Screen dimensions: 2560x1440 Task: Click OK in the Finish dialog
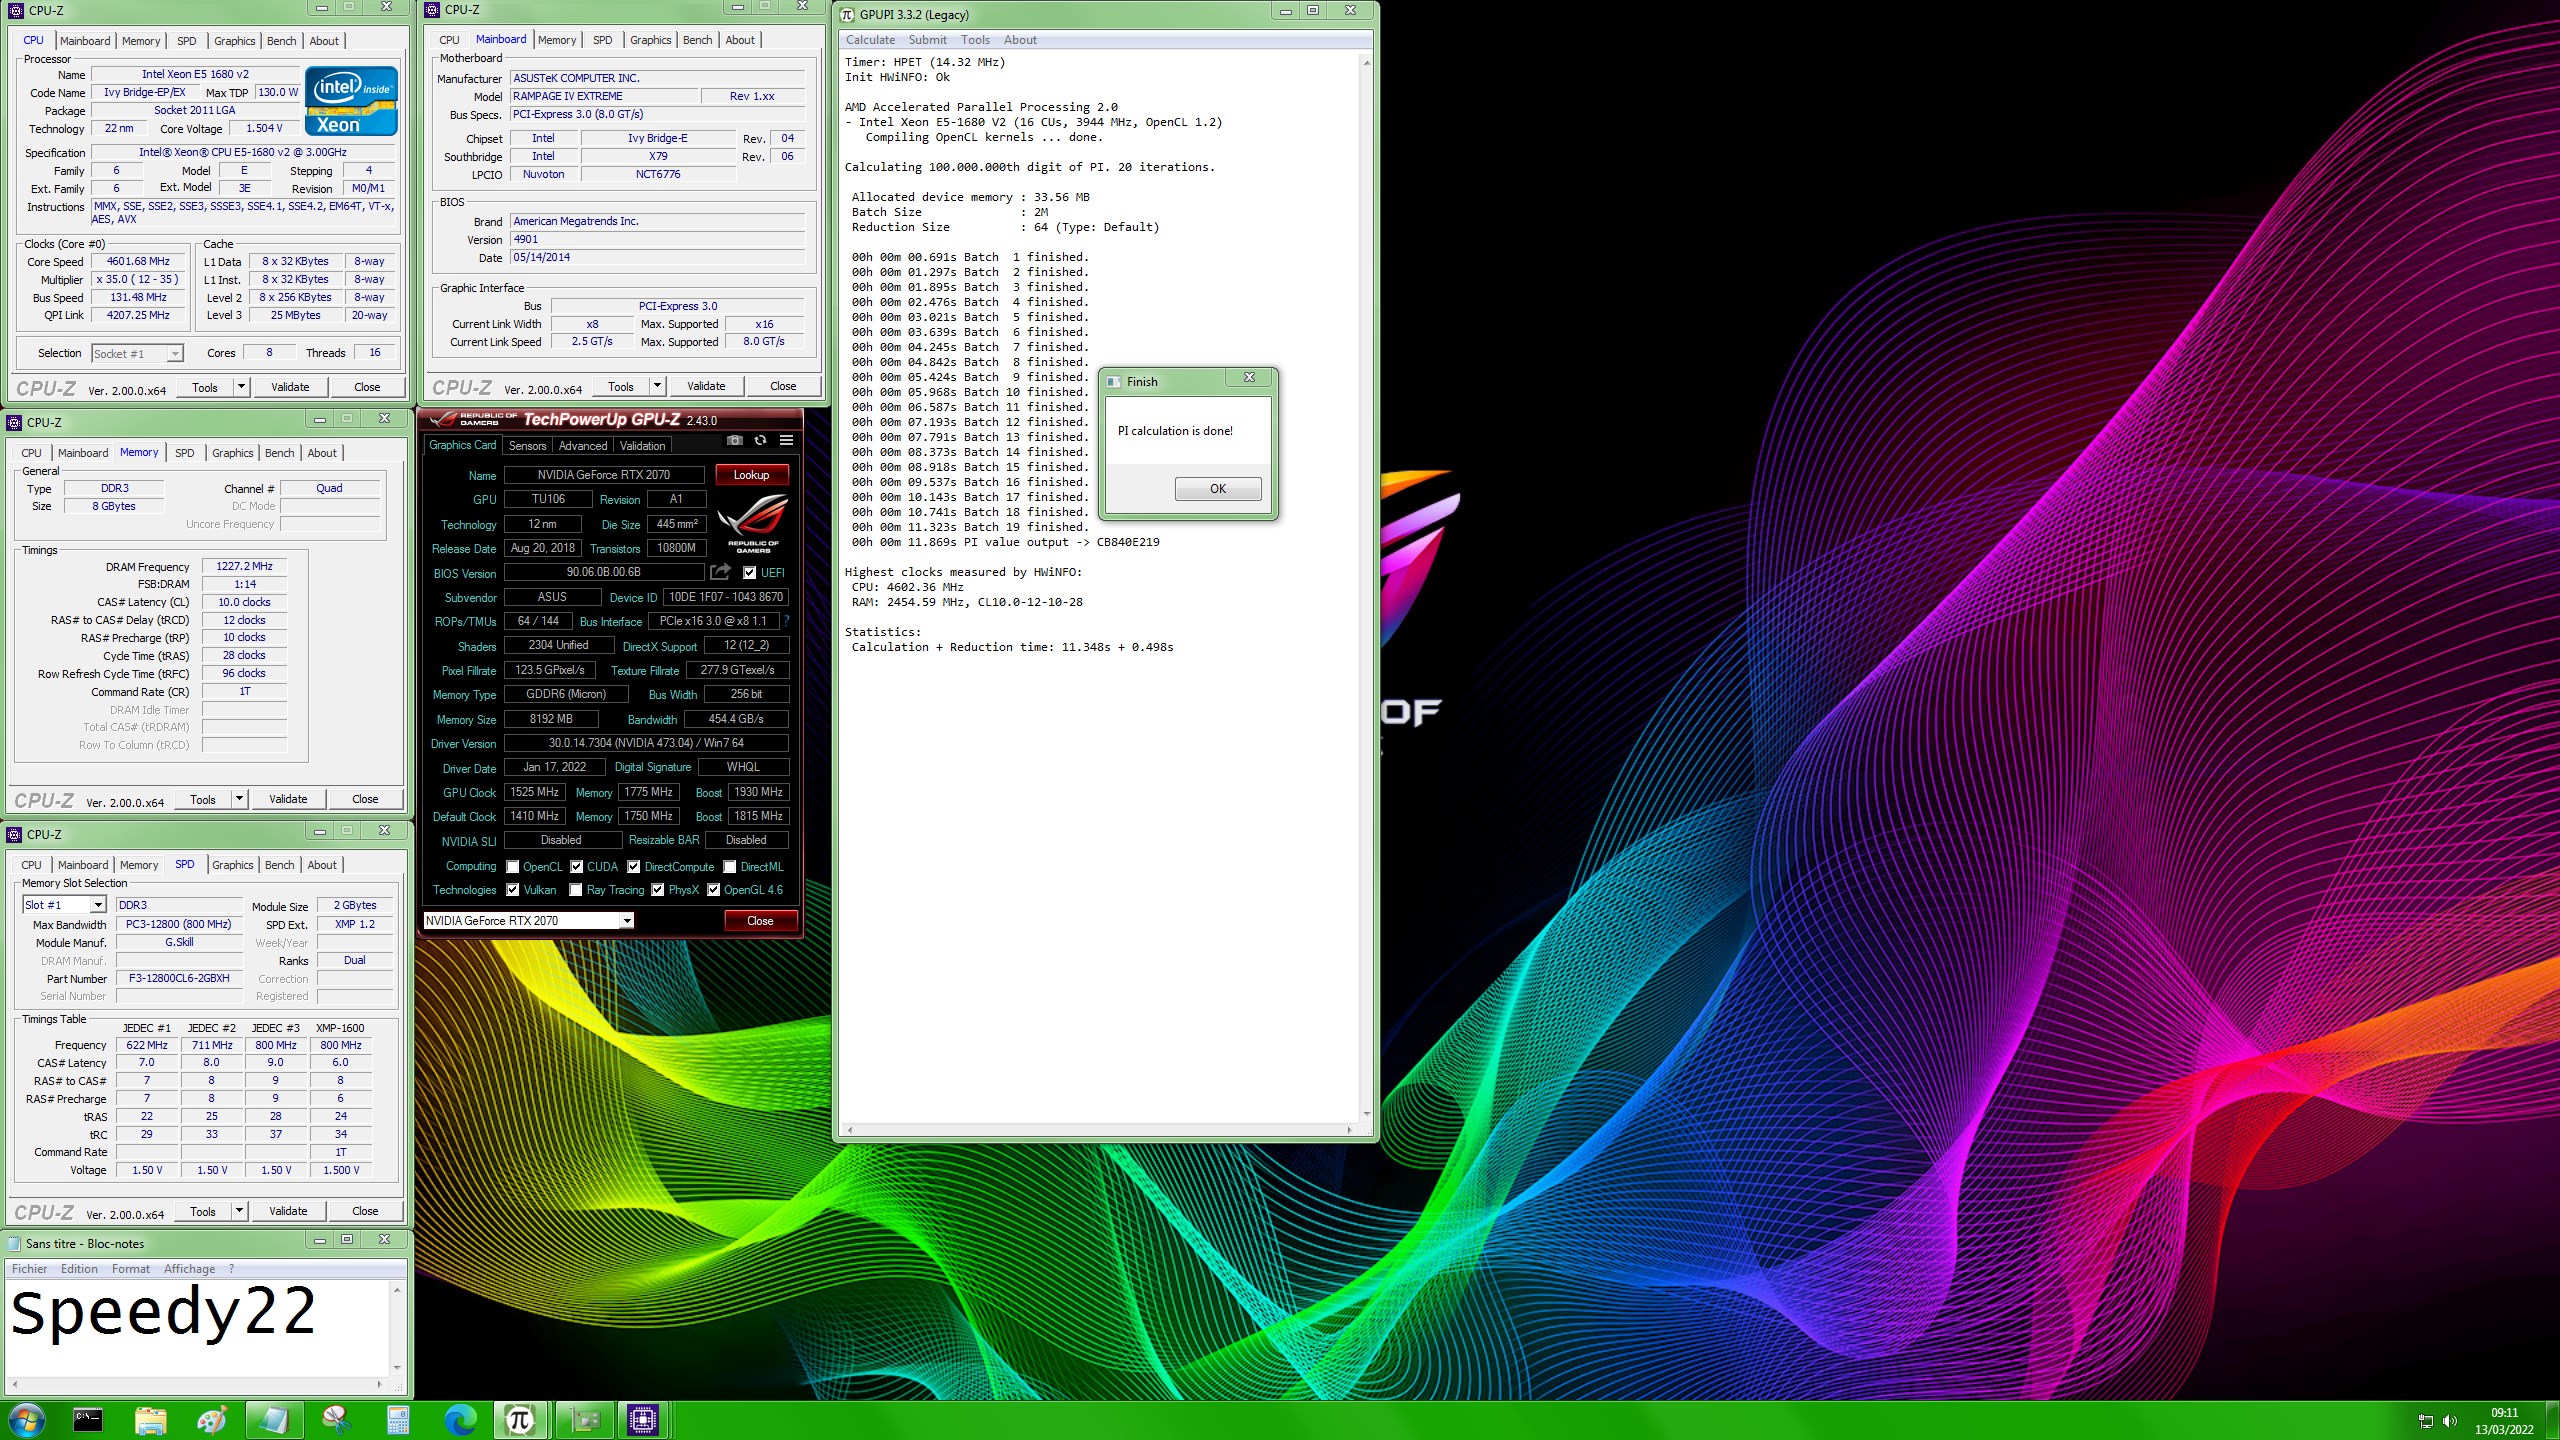coord(1217,488)
